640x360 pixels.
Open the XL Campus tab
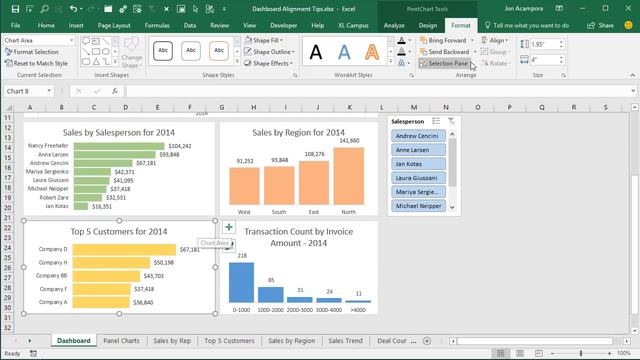[353, 25]
